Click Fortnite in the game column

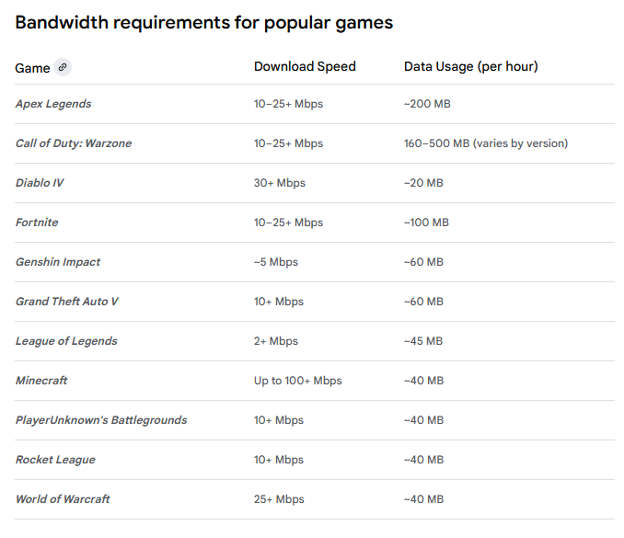click(37, 222)
